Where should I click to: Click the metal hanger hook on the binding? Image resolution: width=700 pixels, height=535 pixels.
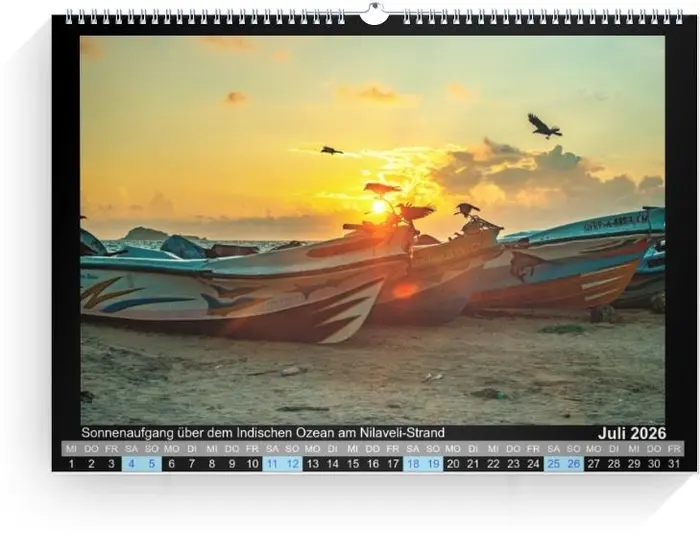tap(374, 14)
